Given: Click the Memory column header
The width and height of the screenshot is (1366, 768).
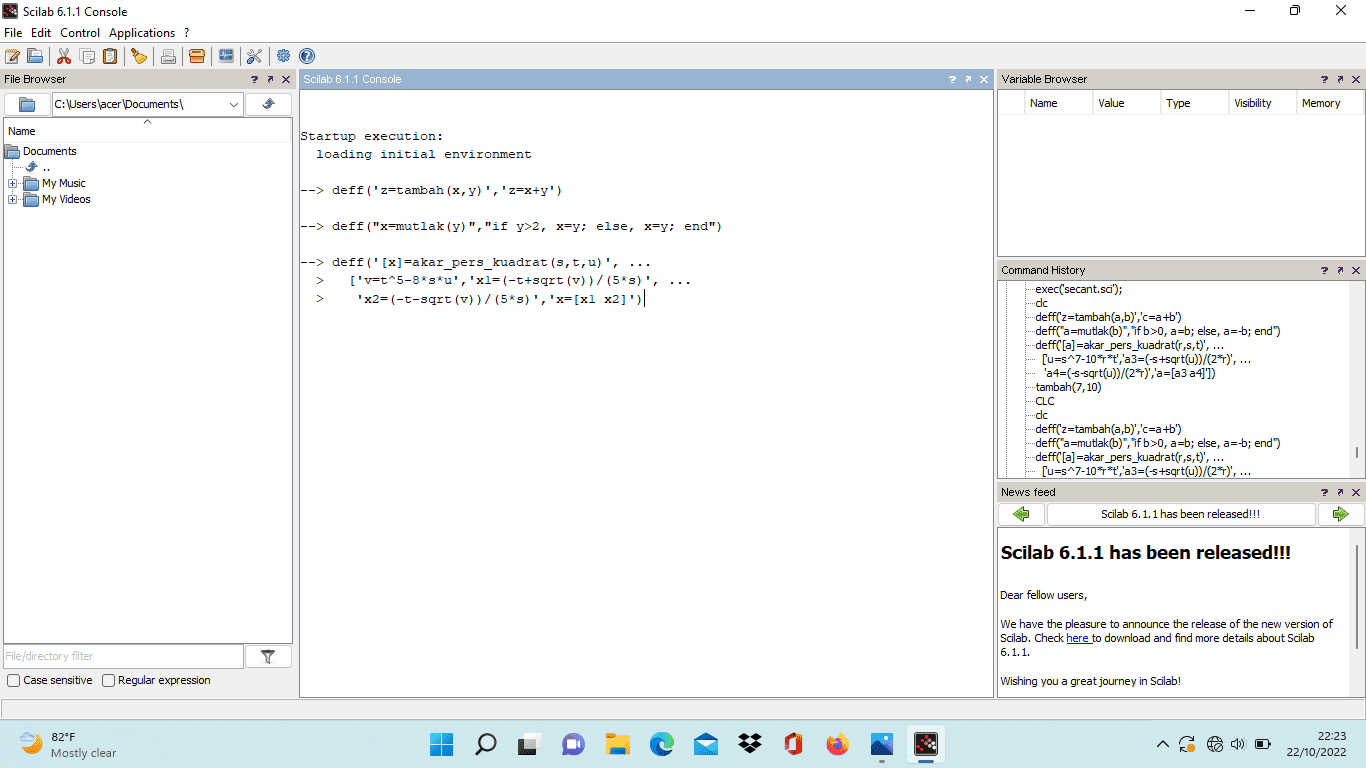Looking at the screenshot, I should [x=1331, y=103].
